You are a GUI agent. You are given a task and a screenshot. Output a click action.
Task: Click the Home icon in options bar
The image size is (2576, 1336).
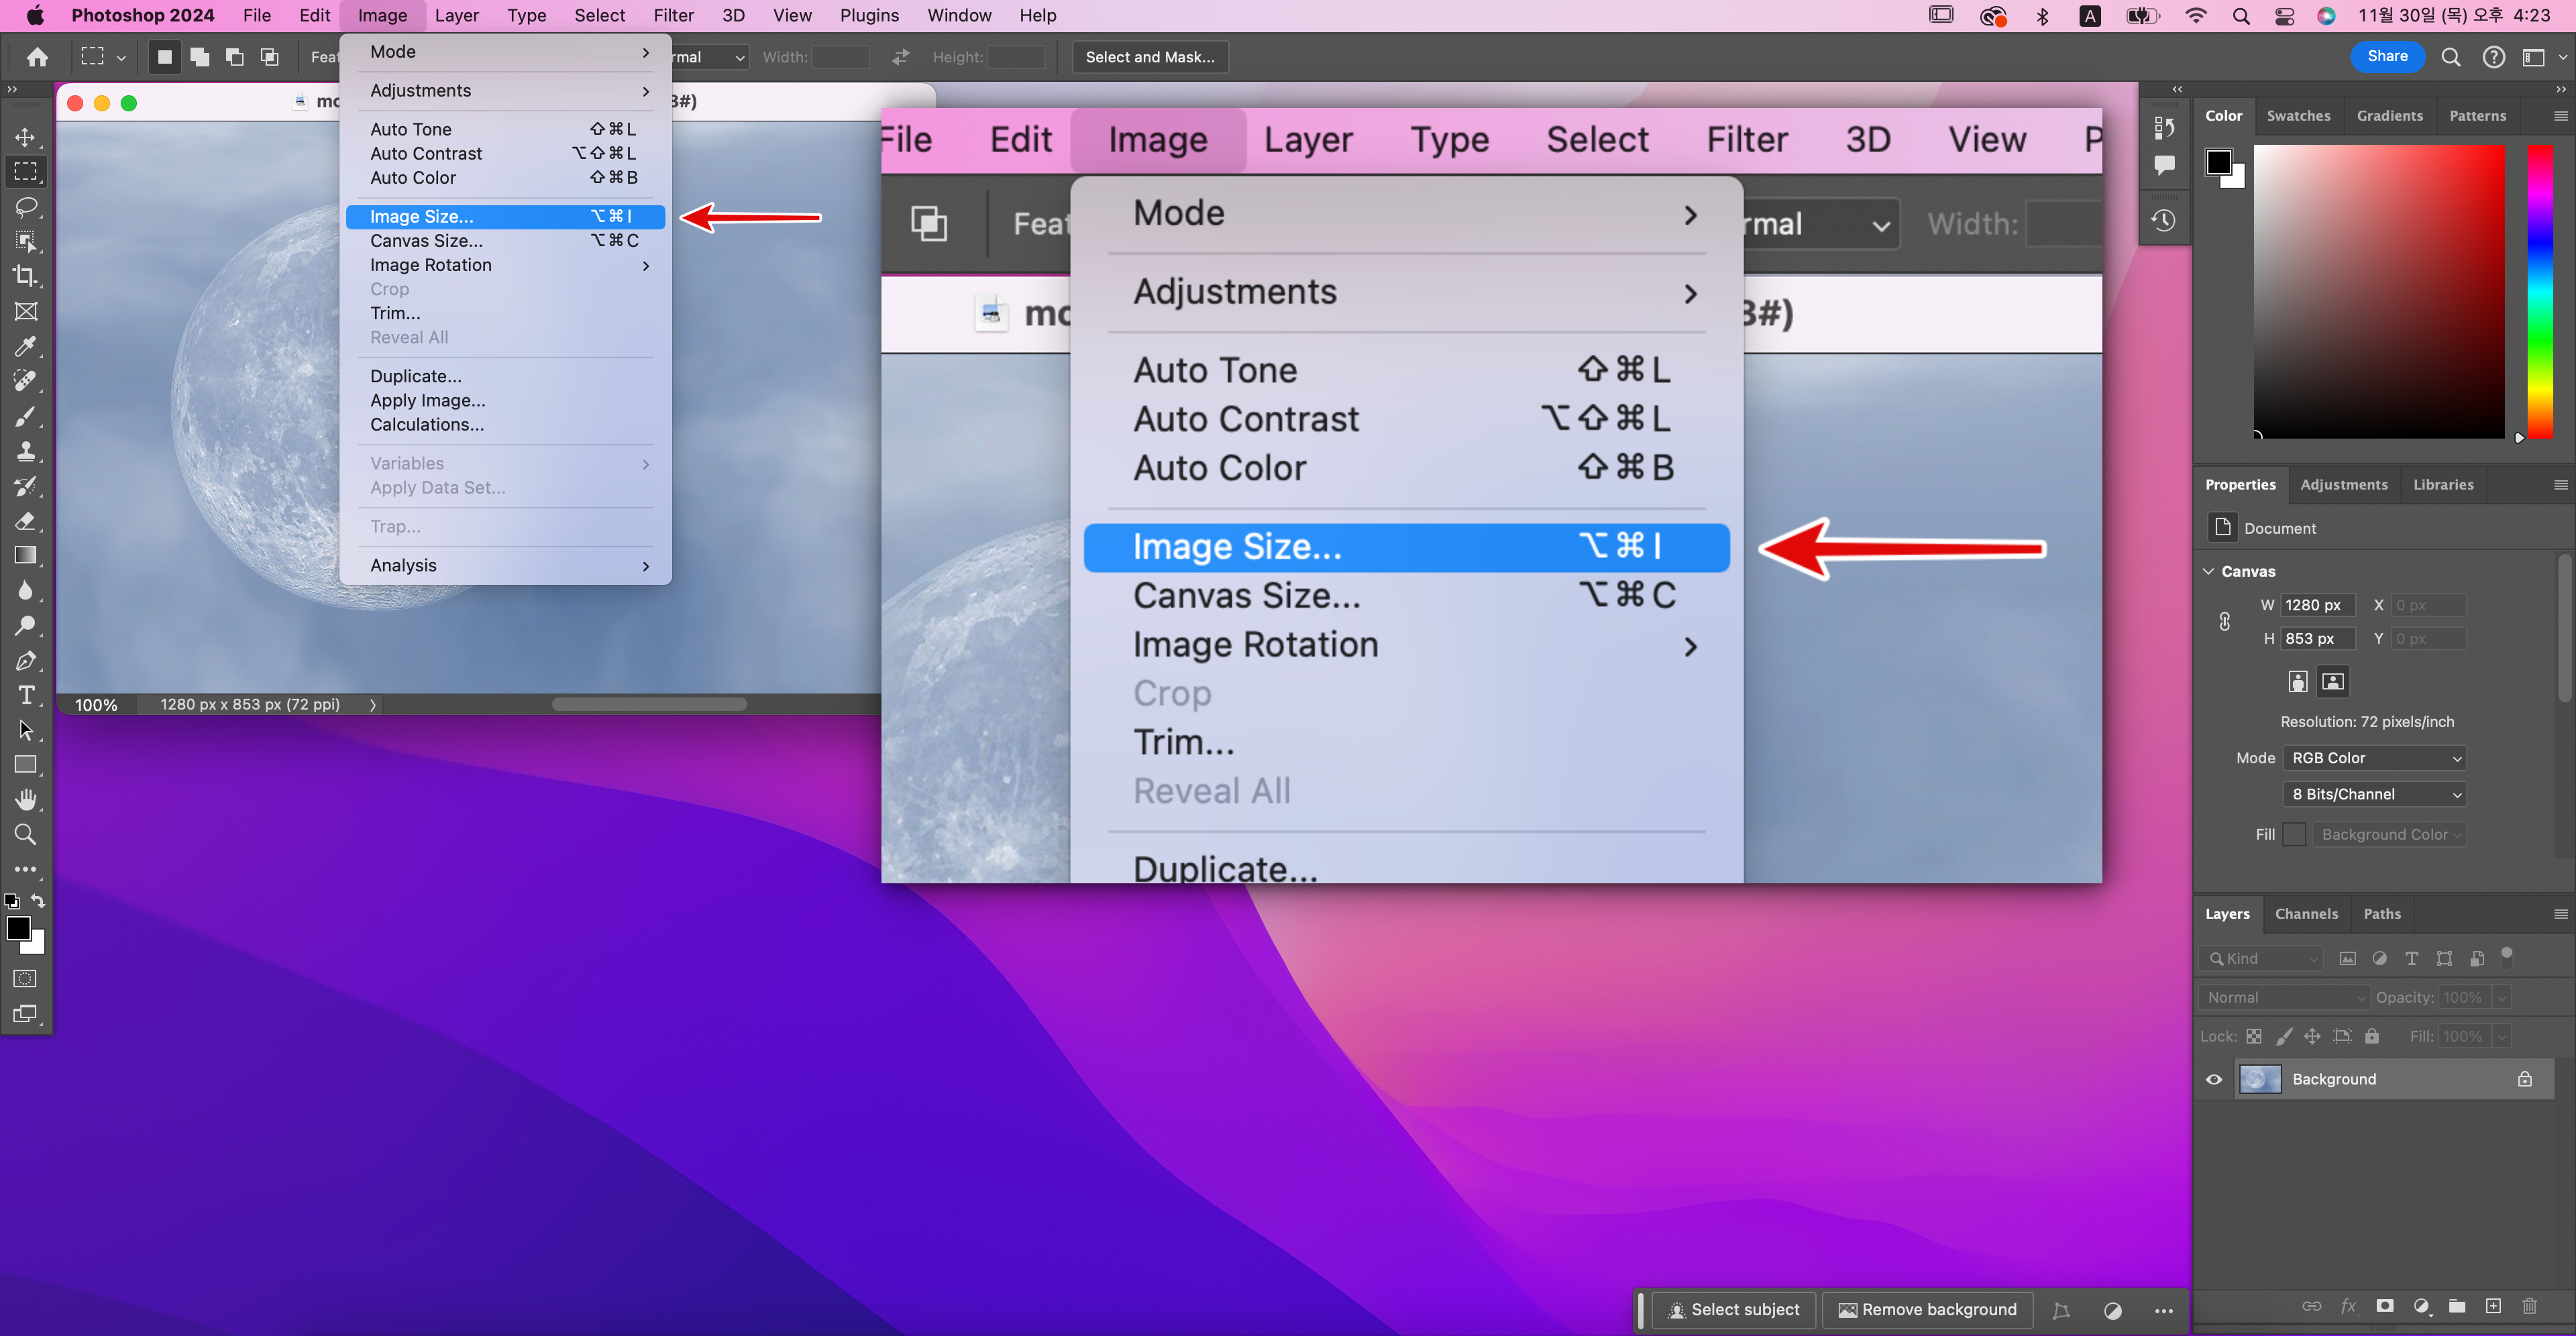[37, 57]
